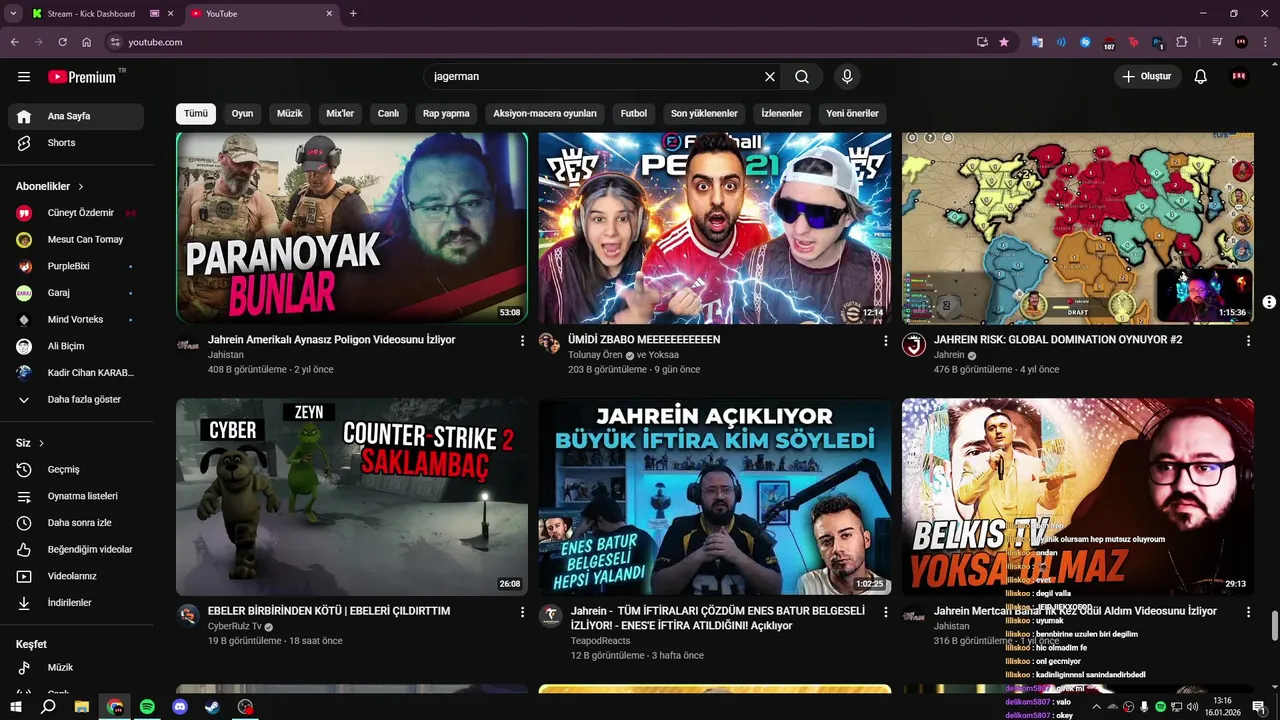
Task: Open the Chrome extensions puzzle icon
Action: pos(1182,42)
